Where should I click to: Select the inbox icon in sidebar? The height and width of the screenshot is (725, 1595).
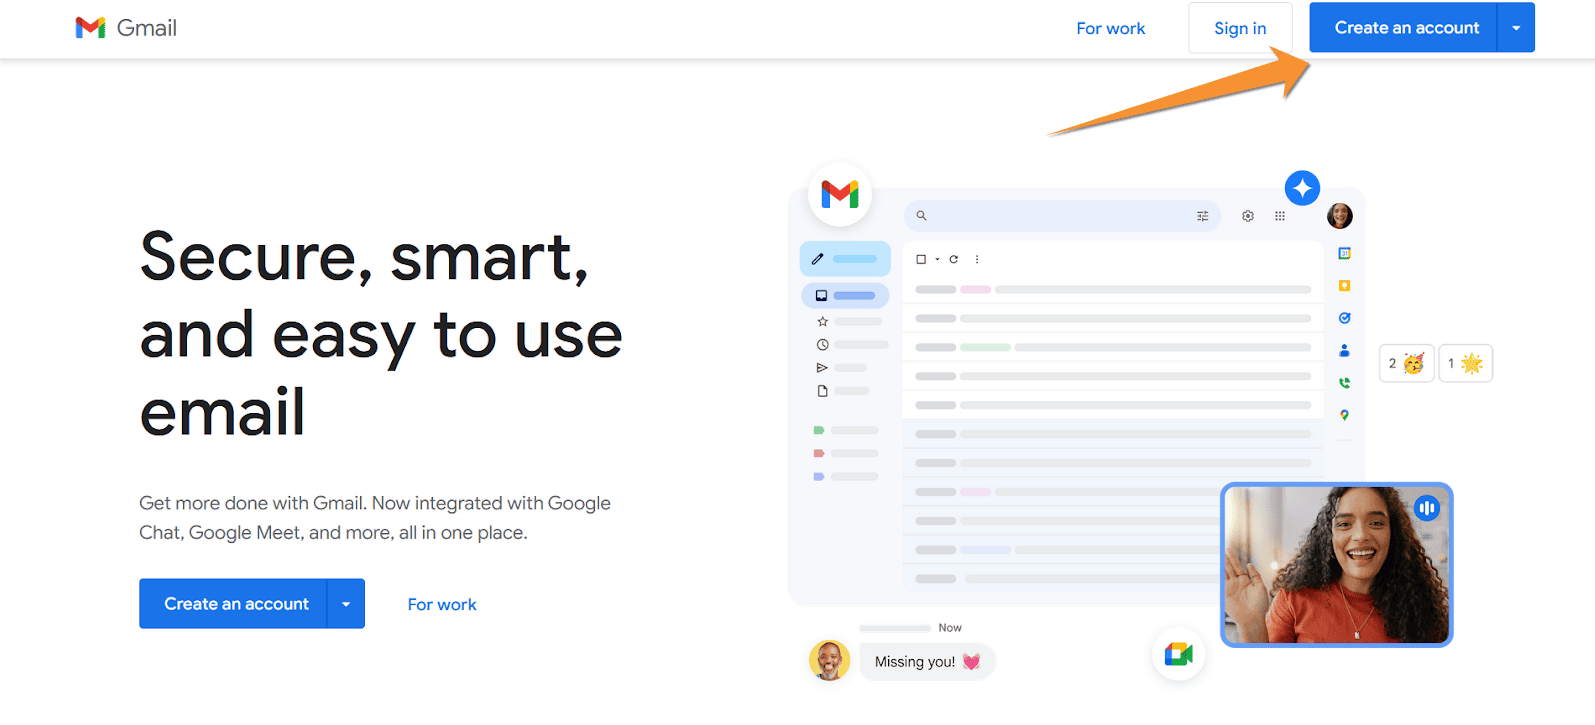[821, 295]
